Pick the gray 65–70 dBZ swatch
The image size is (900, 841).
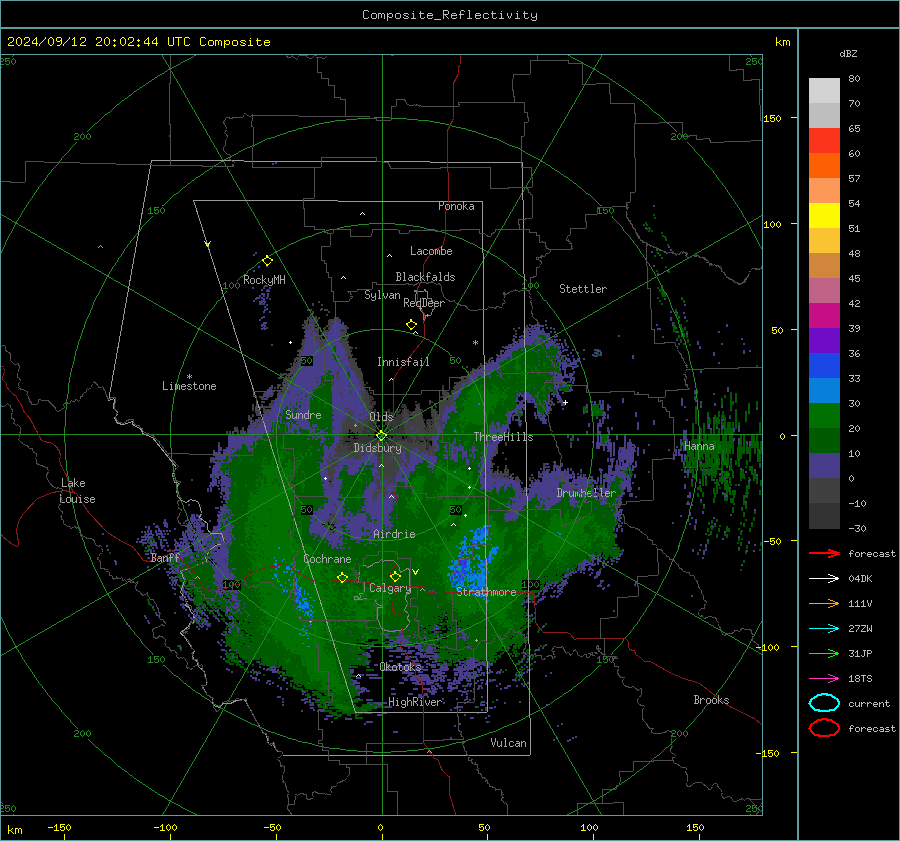point(824,115)
